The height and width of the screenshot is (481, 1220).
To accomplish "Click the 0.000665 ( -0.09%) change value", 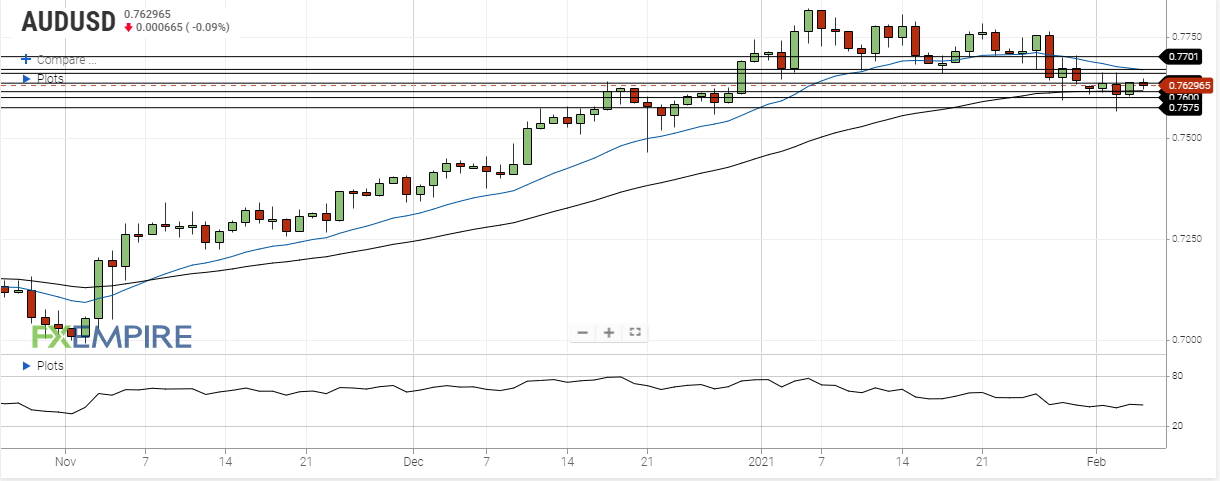I will [x=183, y=27].
